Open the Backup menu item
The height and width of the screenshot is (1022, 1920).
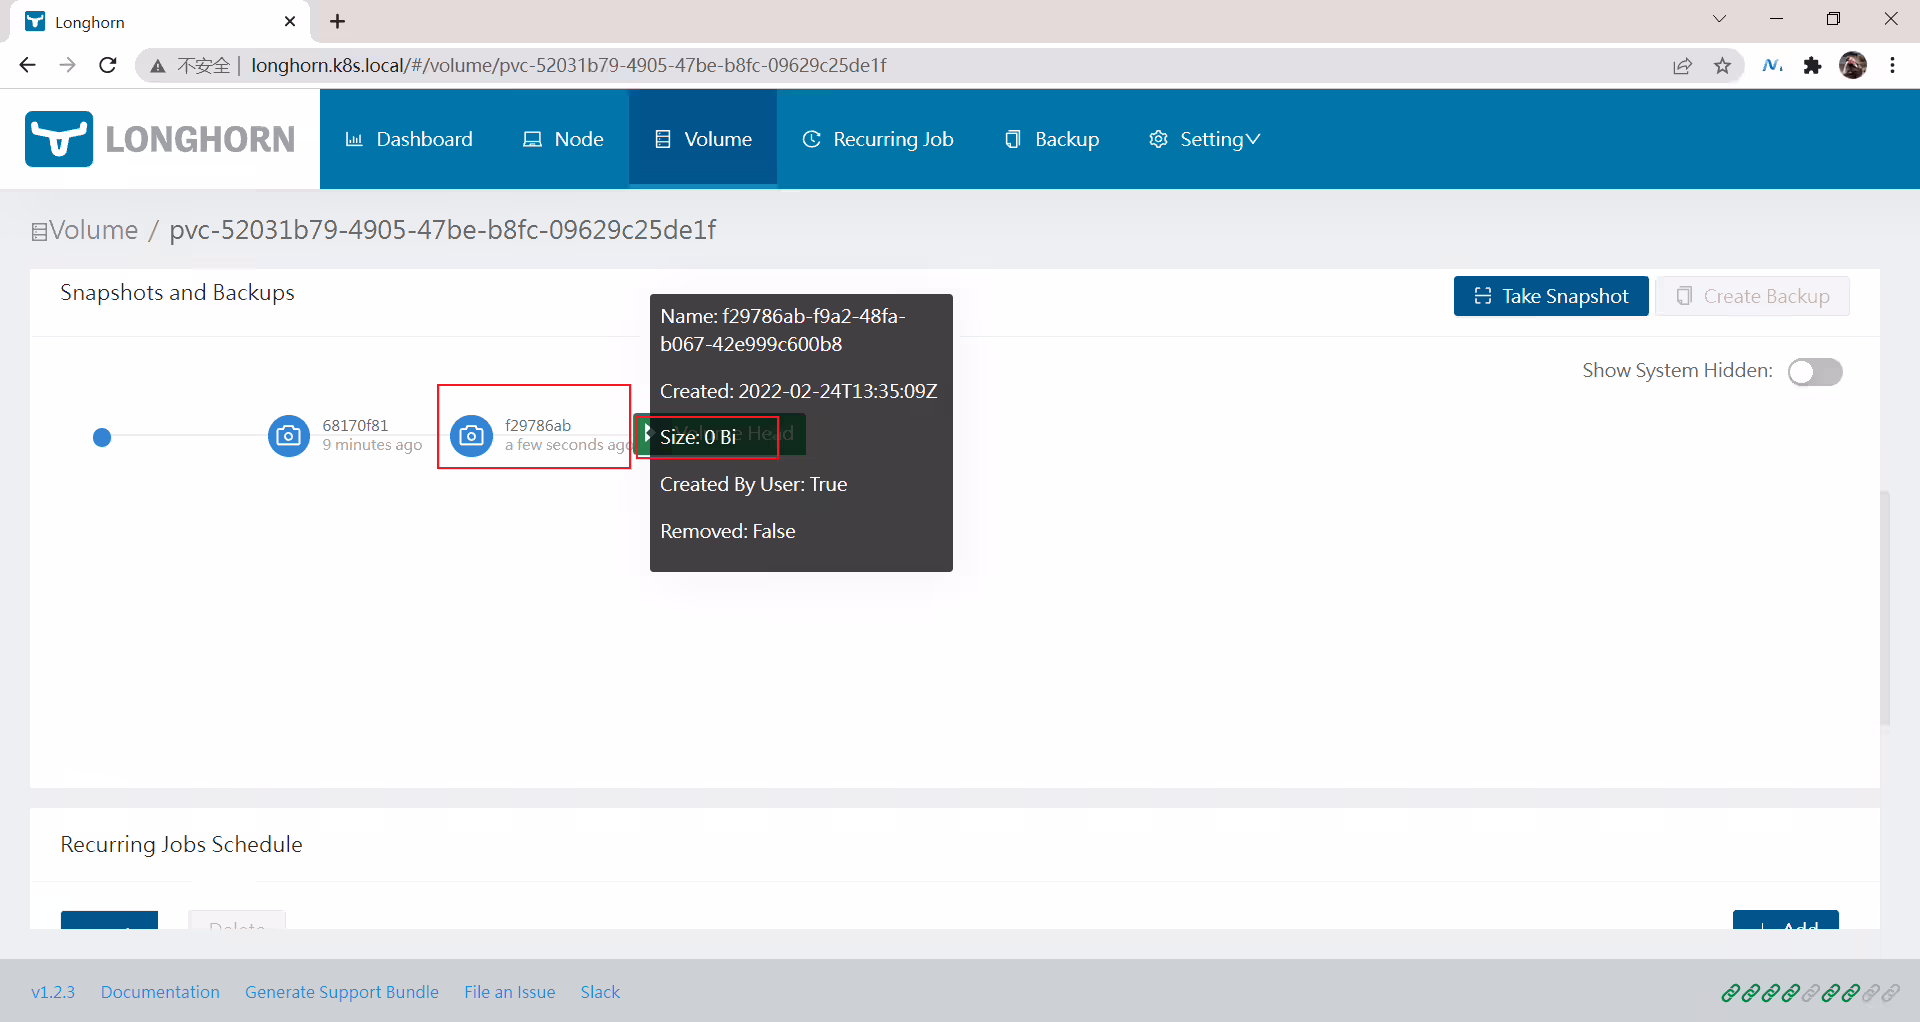[1052, 139]
